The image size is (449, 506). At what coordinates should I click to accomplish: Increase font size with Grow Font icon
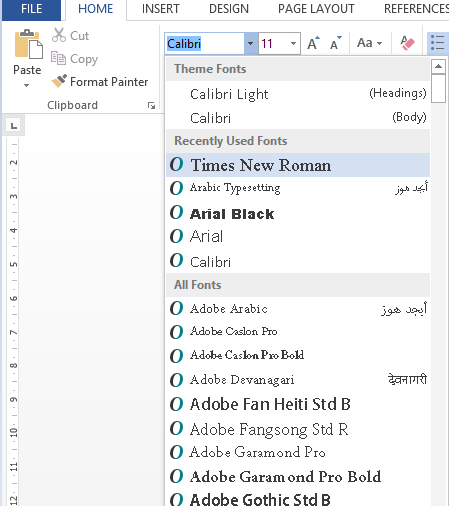(x=313, y=43)
